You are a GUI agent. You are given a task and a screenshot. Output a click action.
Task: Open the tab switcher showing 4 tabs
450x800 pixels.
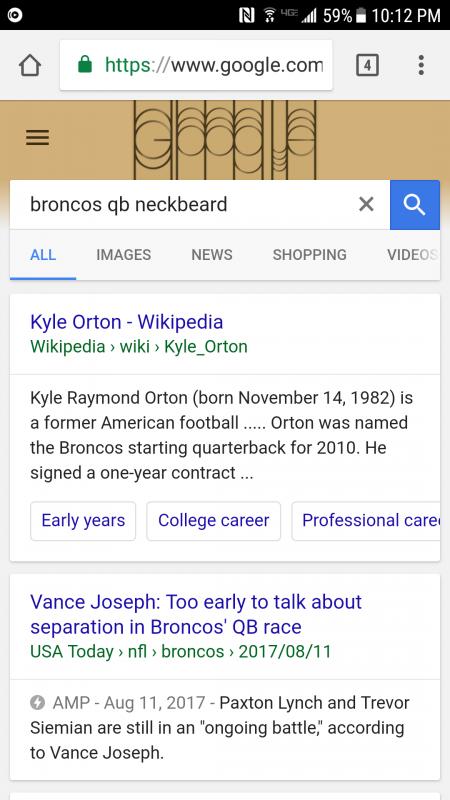(367, 65)
